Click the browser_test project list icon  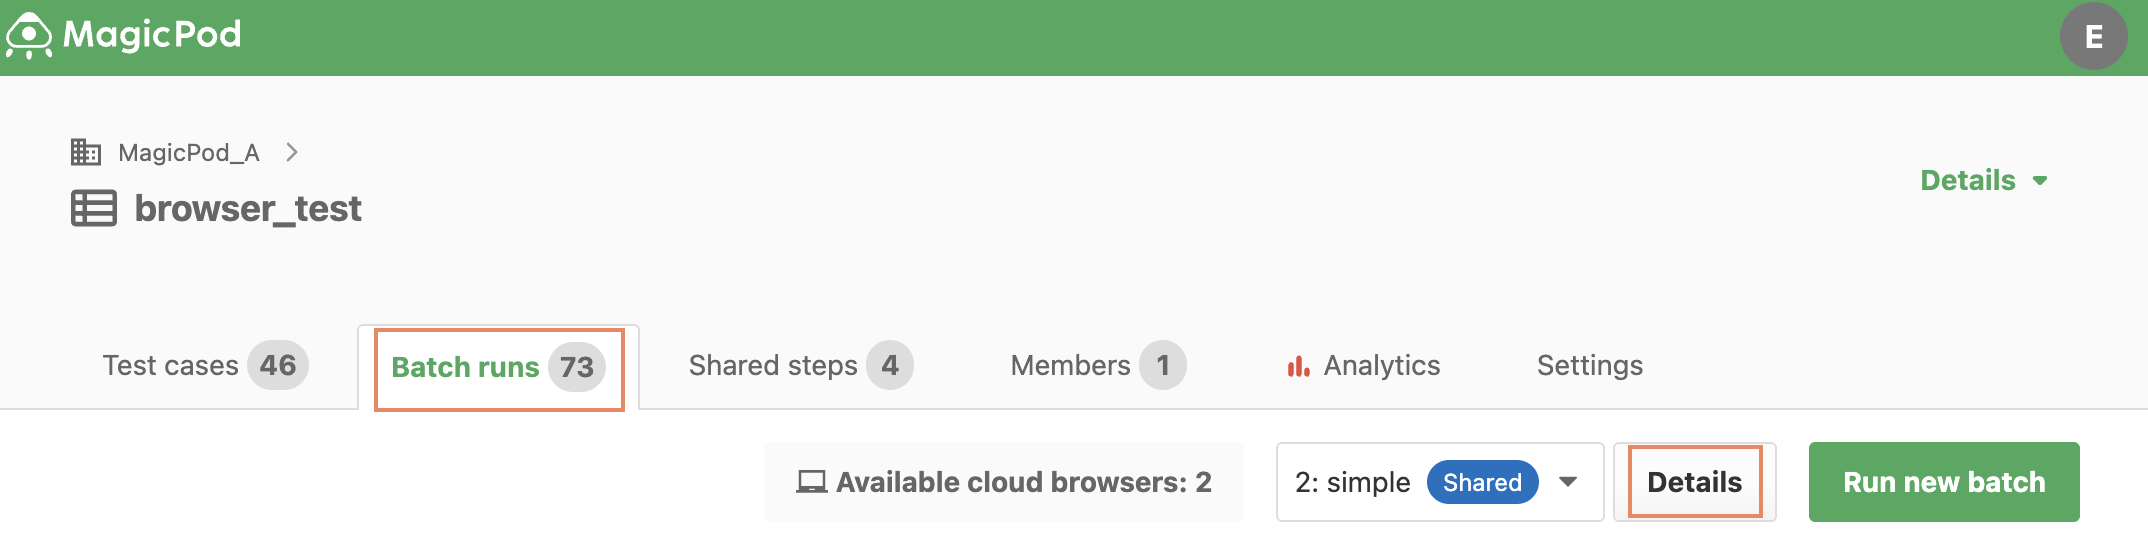coord(94,208)
